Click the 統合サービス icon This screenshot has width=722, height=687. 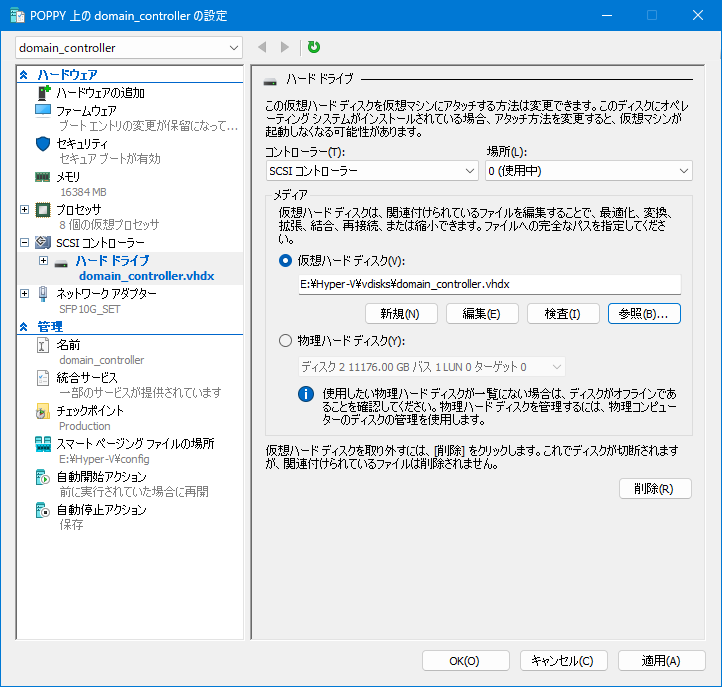coord(43,378)
